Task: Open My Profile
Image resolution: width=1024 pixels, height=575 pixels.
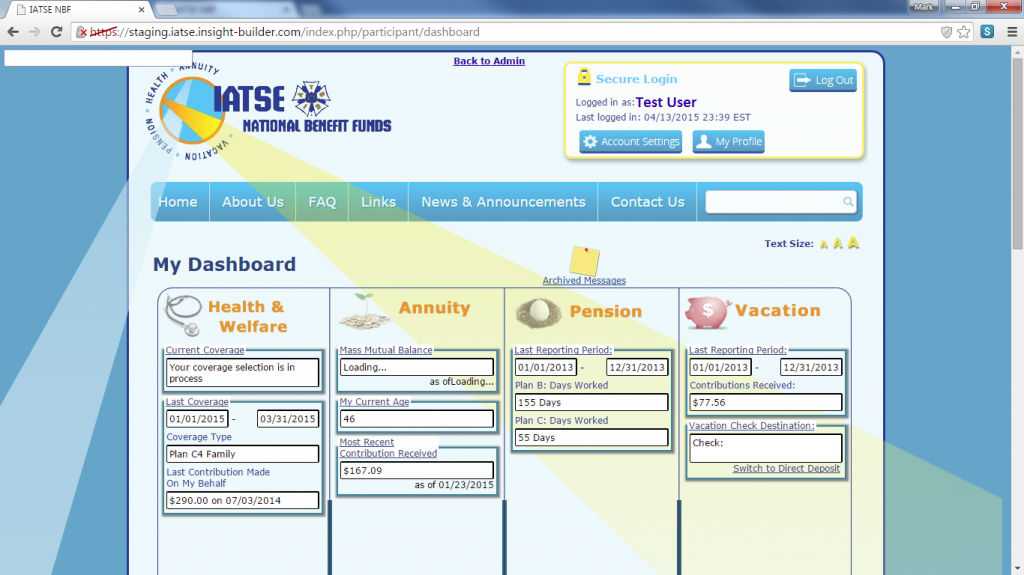Action: click(x=728, y=141)
